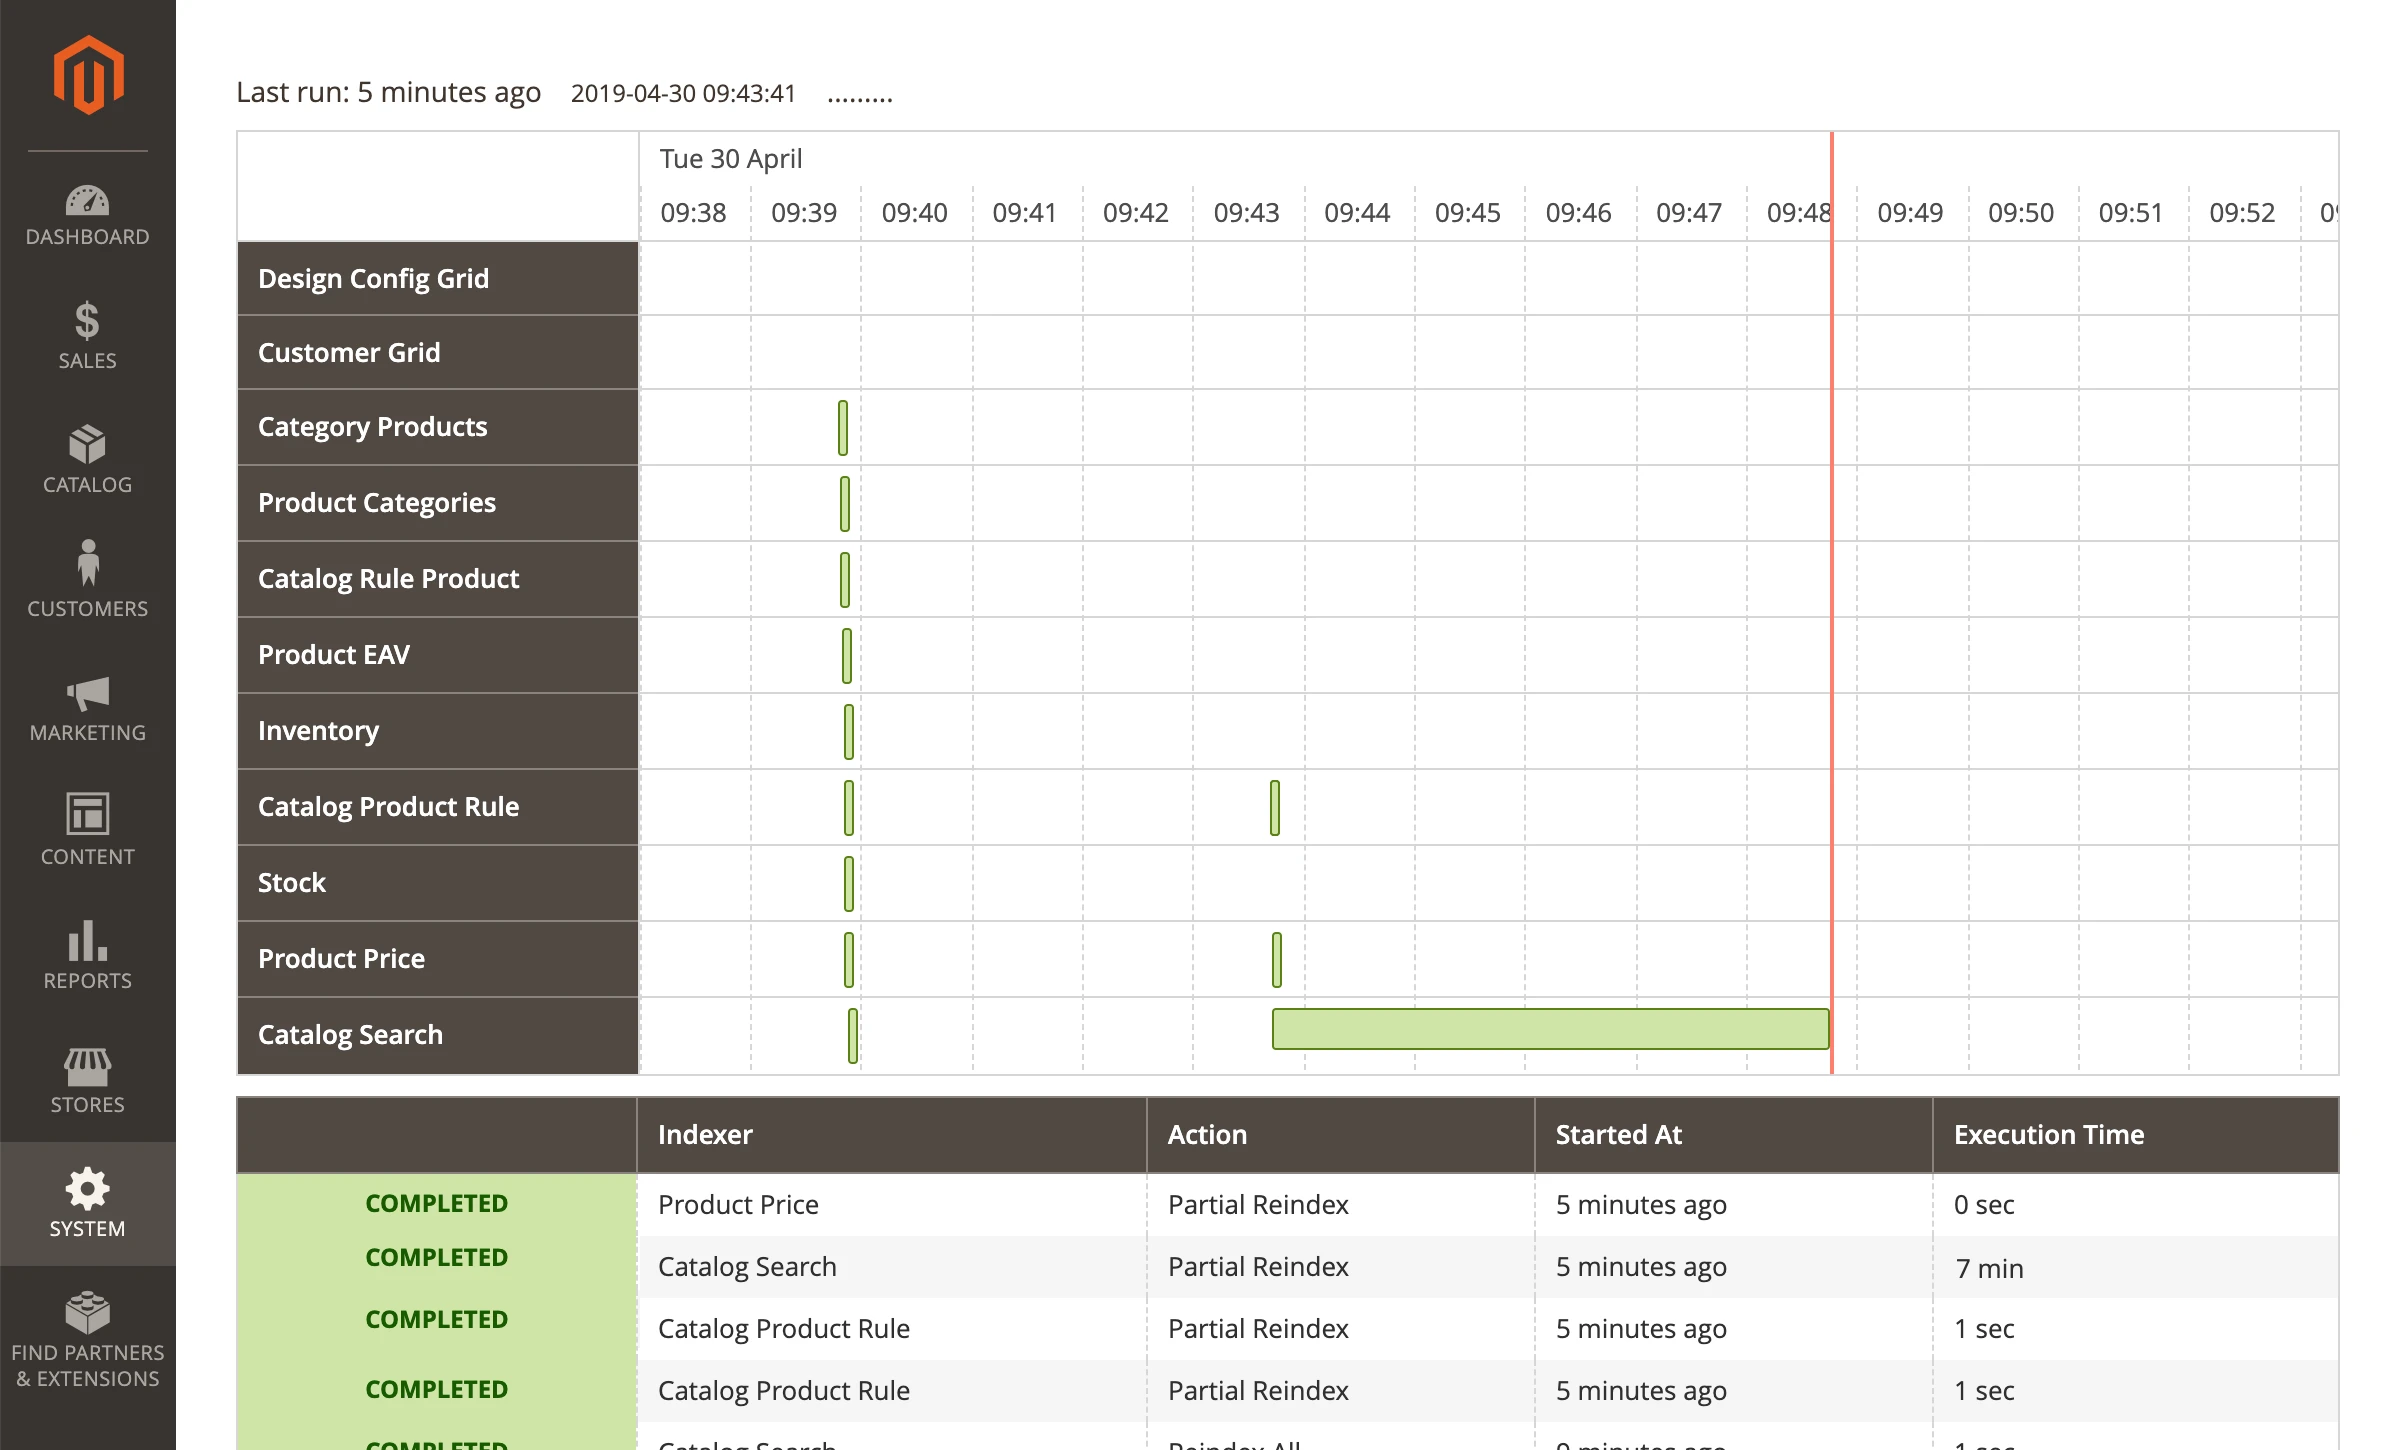2400x1450 pixels.
Task: Click the Category Products timeline bar
Action: click(843, 428)
